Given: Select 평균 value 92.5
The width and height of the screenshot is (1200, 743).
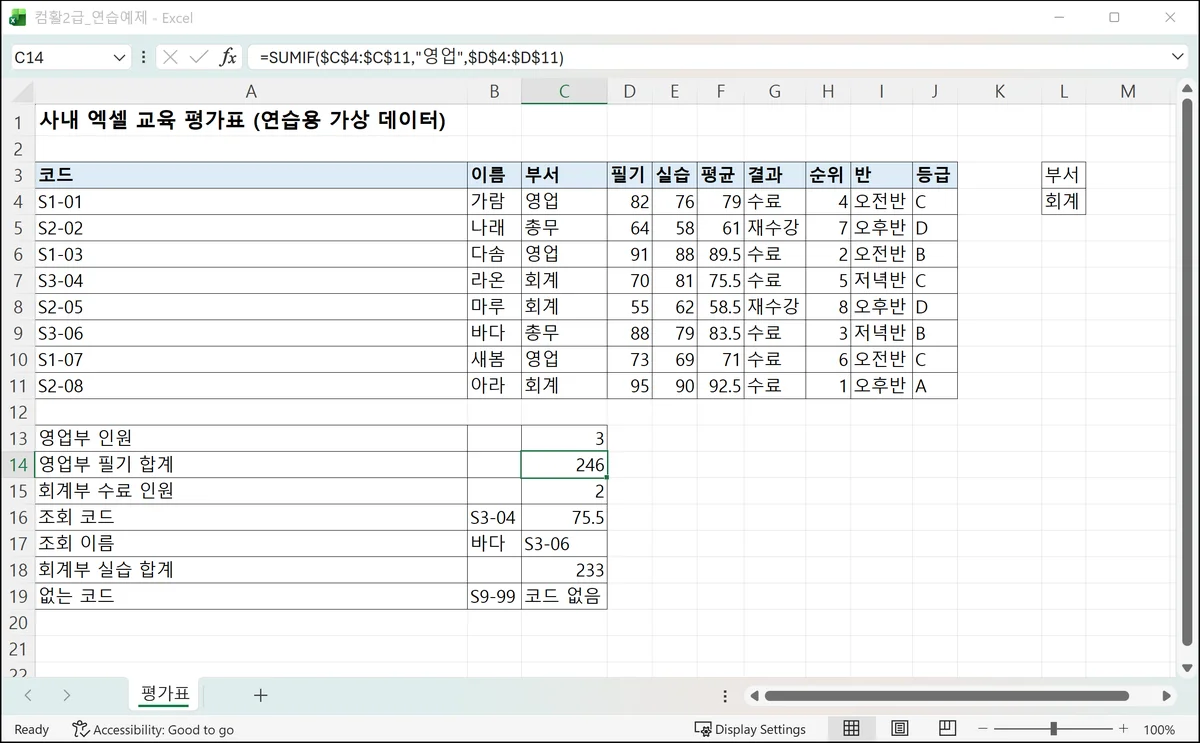Looking at the screenshot, I should click(x=720, y=385).
